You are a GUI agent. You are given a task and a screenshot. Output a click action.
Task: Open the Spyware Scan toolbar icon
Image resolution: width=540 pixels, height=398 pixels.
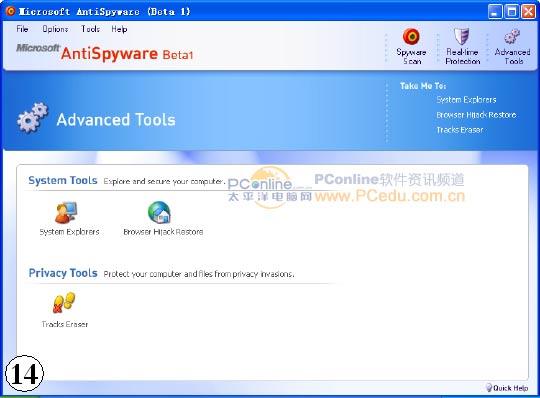click(x=411, y=36)
